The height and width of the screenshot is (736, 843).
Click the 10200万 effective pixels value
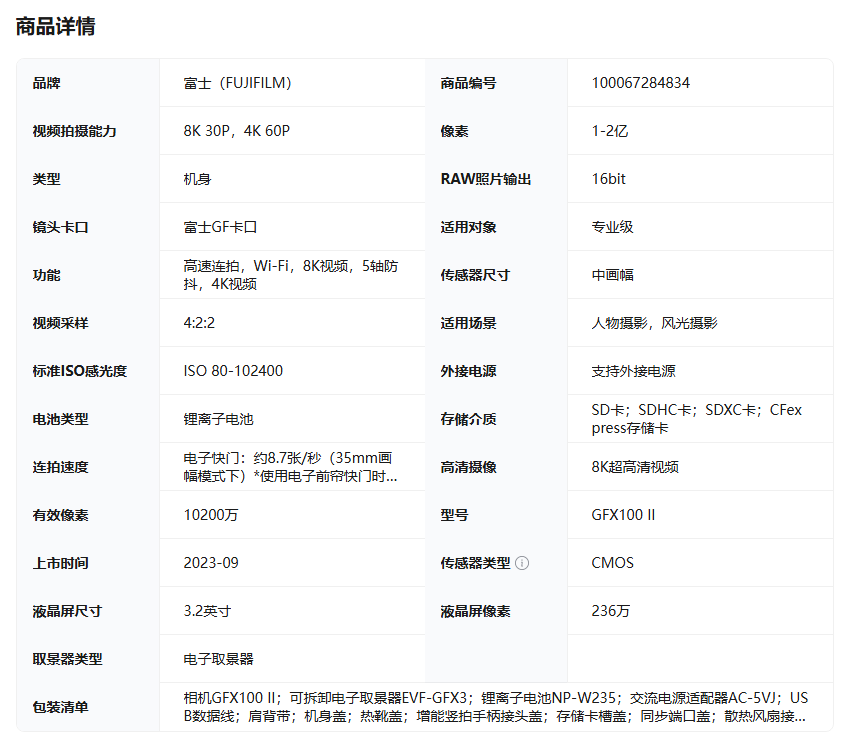pyautogui.click(x=211, y=515)
